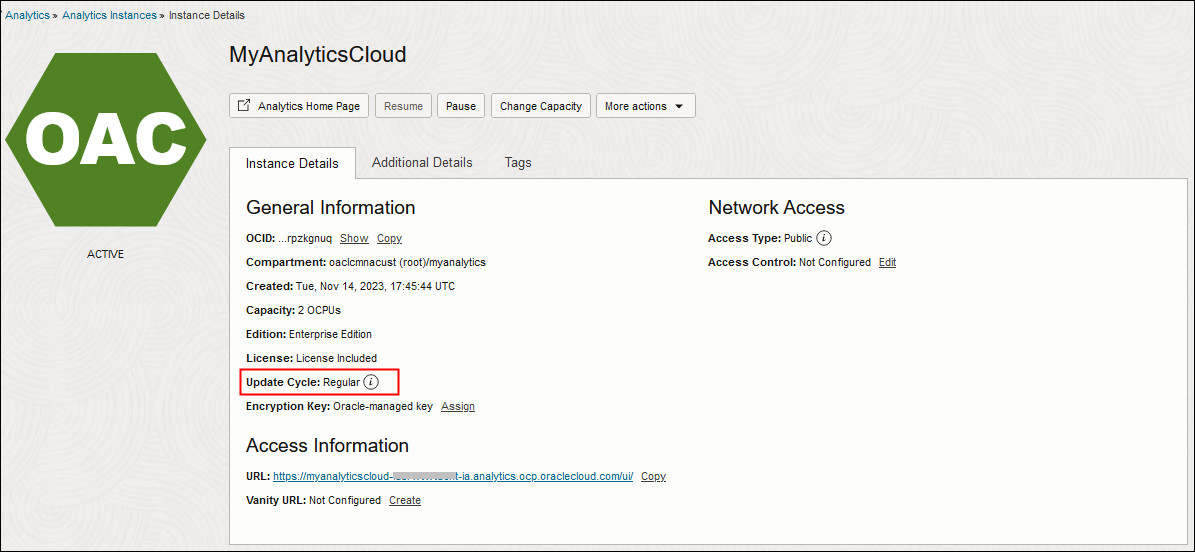Click the green OAC hexagon icon
The width and height of the screenshot is (1195, 552).
(x=105, y=138)
